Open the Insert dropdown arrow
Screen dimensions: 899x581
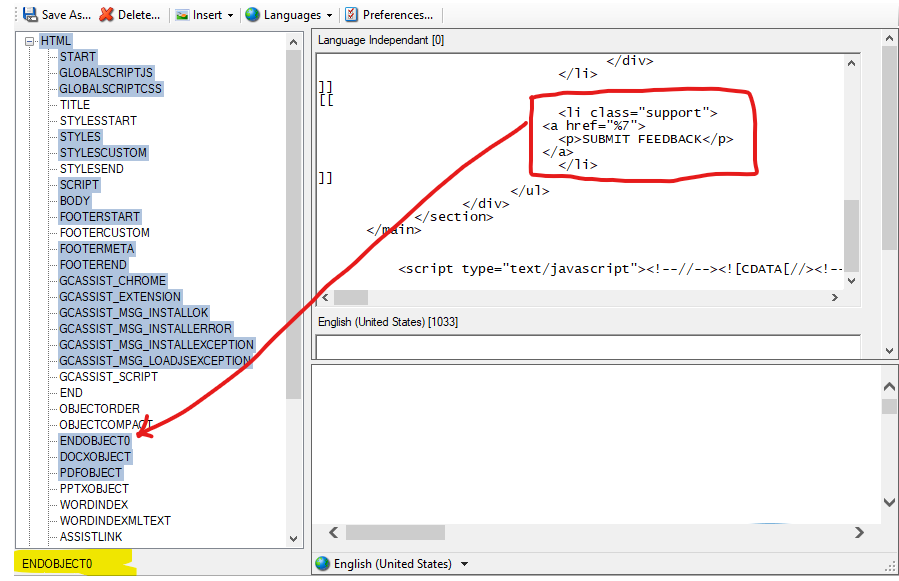point(230,15)
